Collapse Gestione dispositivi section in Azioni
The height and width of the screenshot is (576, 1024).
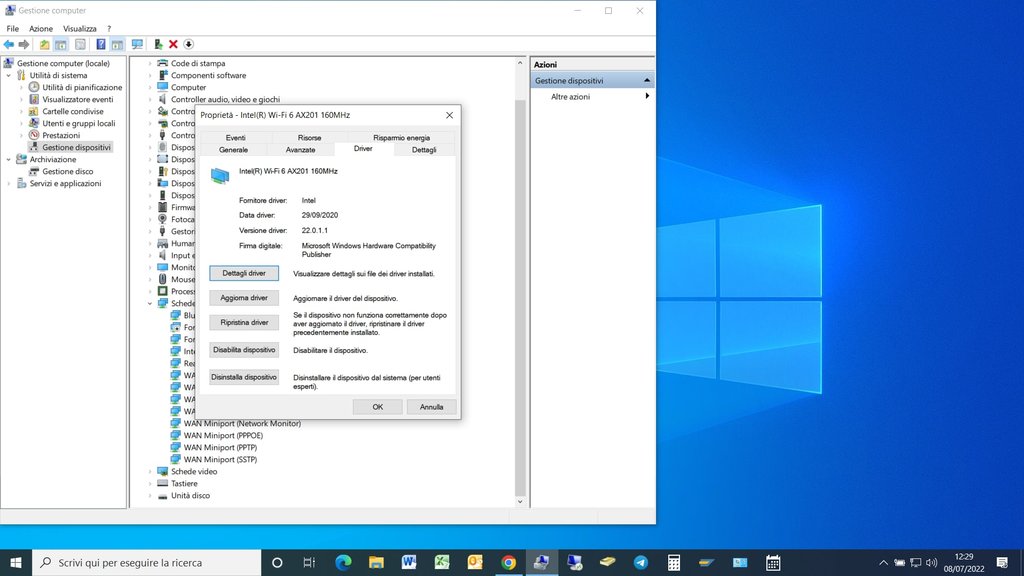point(647,81)
